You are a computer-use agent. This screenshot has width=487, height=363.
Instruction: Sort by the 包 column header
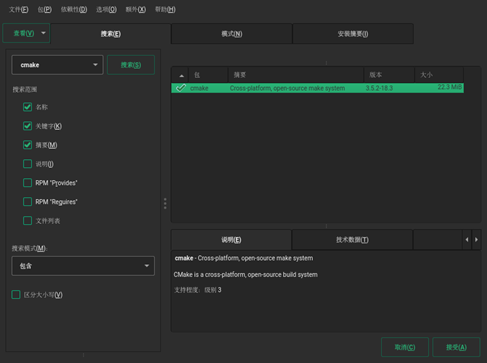pos(209,75)
